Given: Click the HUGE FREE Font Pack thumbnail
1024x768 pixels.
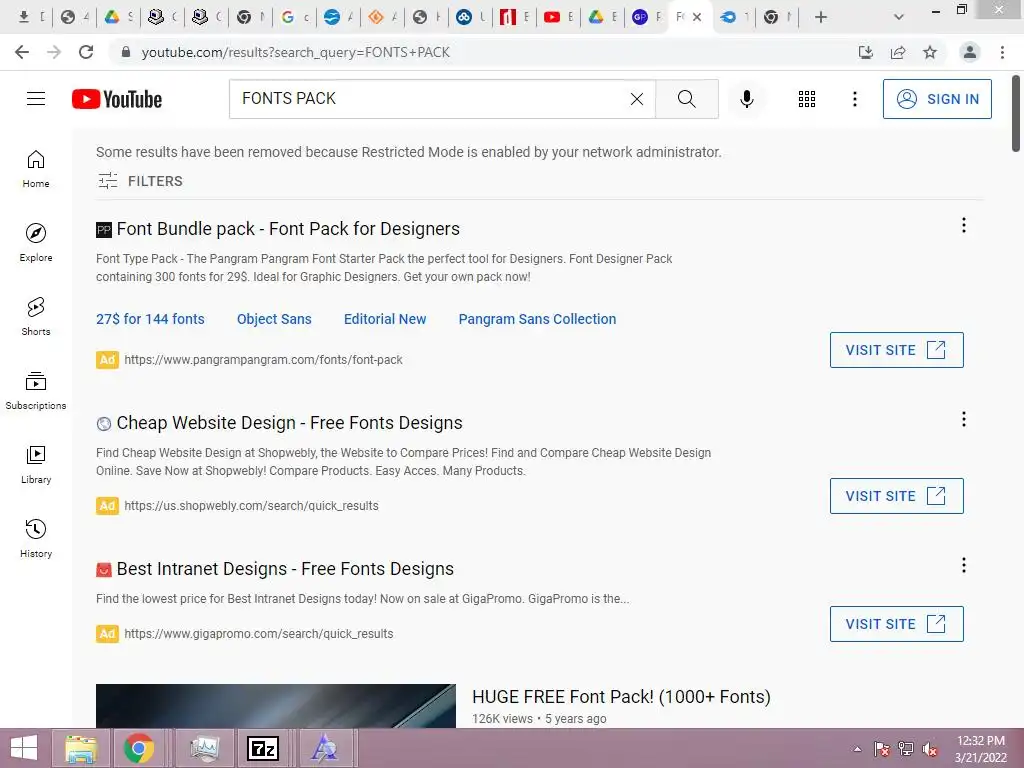Looking at the screenshot, I should tap(276, 706).
